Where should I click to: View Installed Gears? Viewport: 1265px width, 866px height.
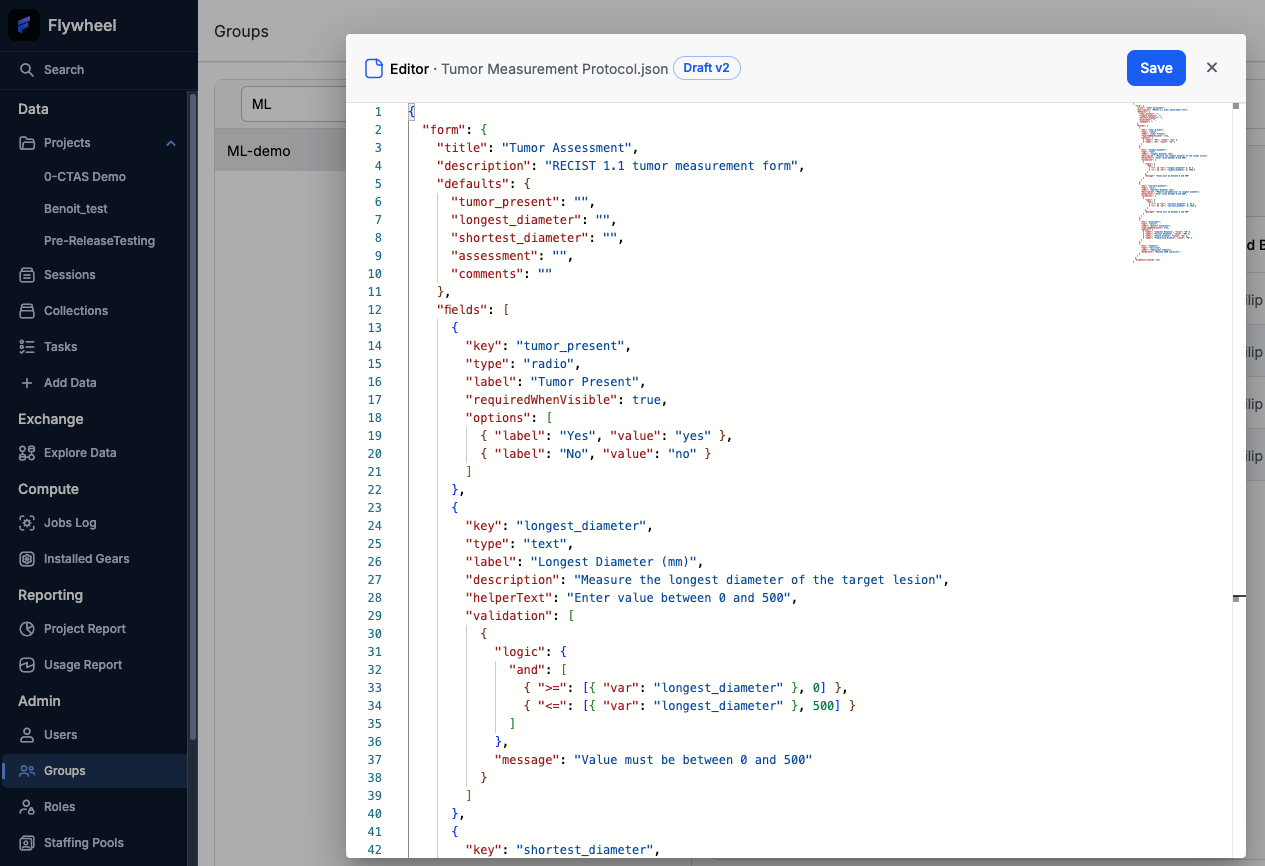87,558
